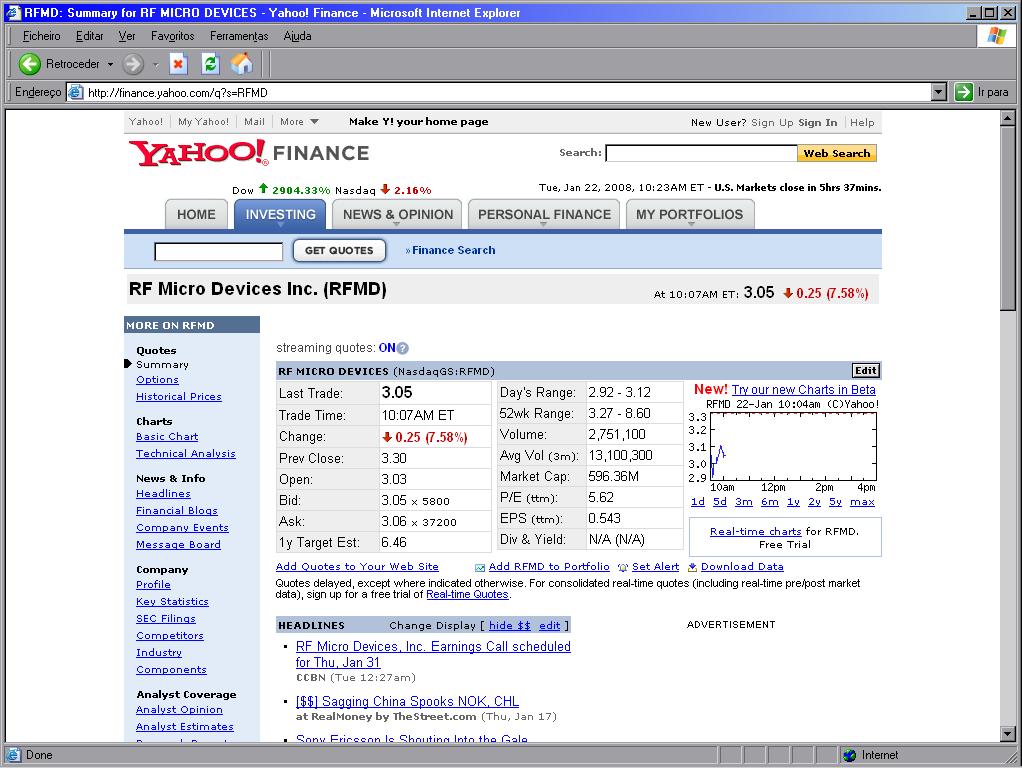Open the More dropdown in Yahoo top bar
The height and width of the screenshot is (768, 1022).
(299, 122)
